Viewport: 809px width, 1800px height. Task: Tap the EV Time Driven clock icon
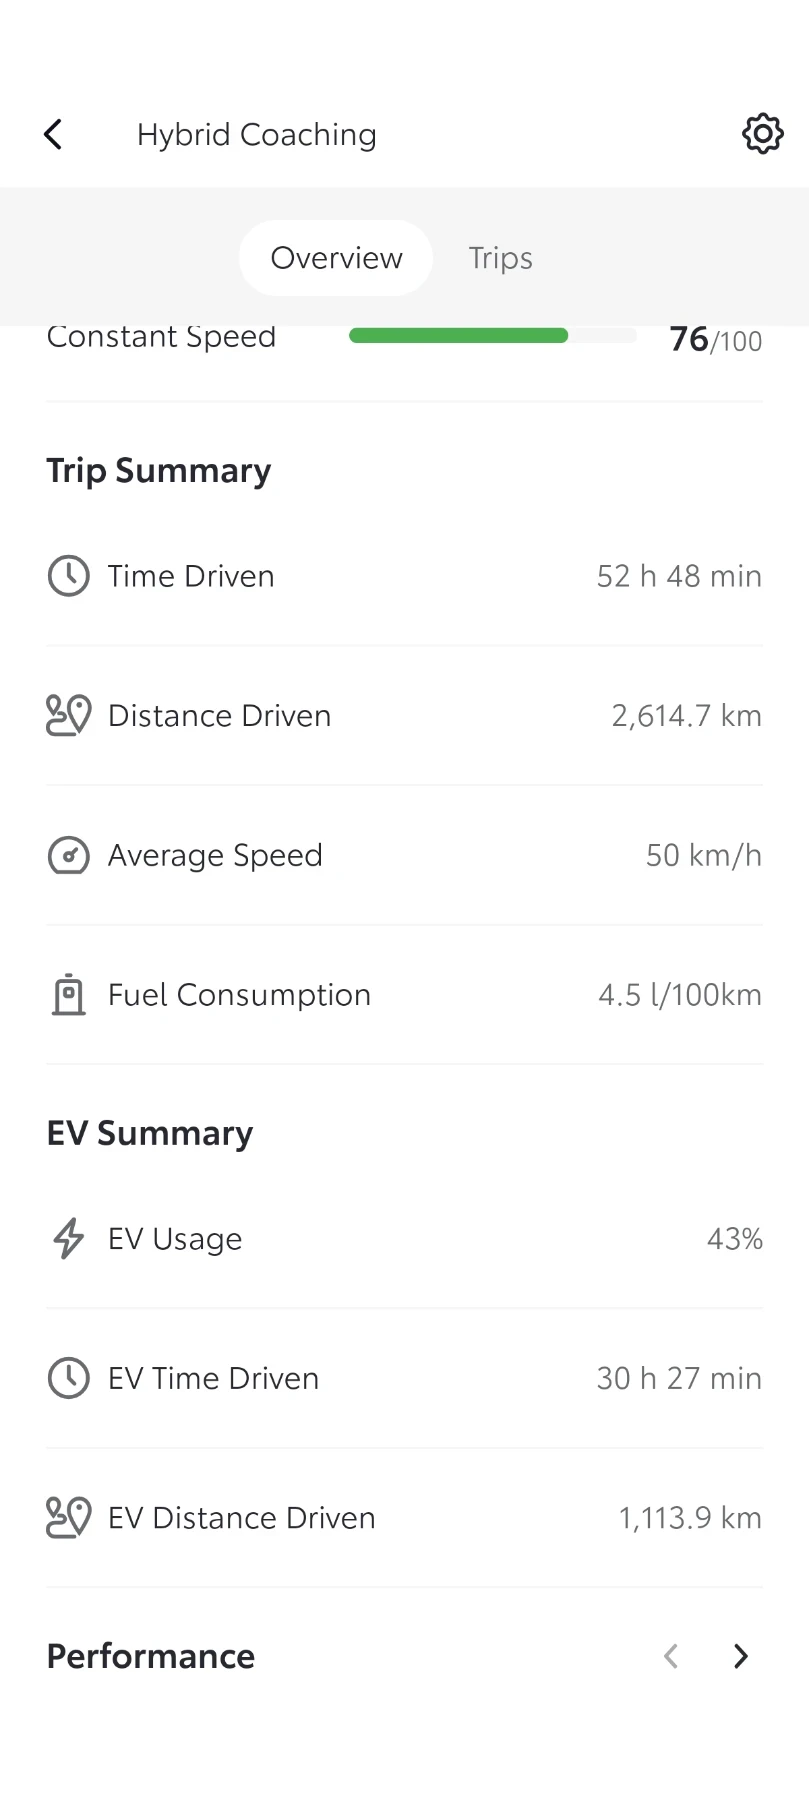(x=69, y=1378)
